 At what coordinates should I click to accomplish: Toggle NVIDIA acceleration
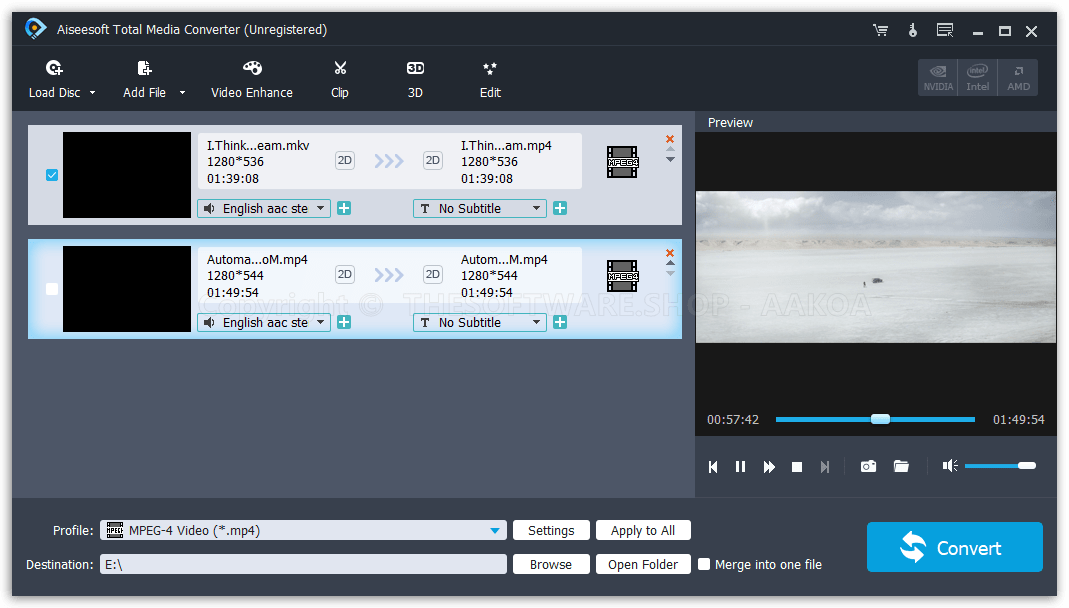(938, 78)
